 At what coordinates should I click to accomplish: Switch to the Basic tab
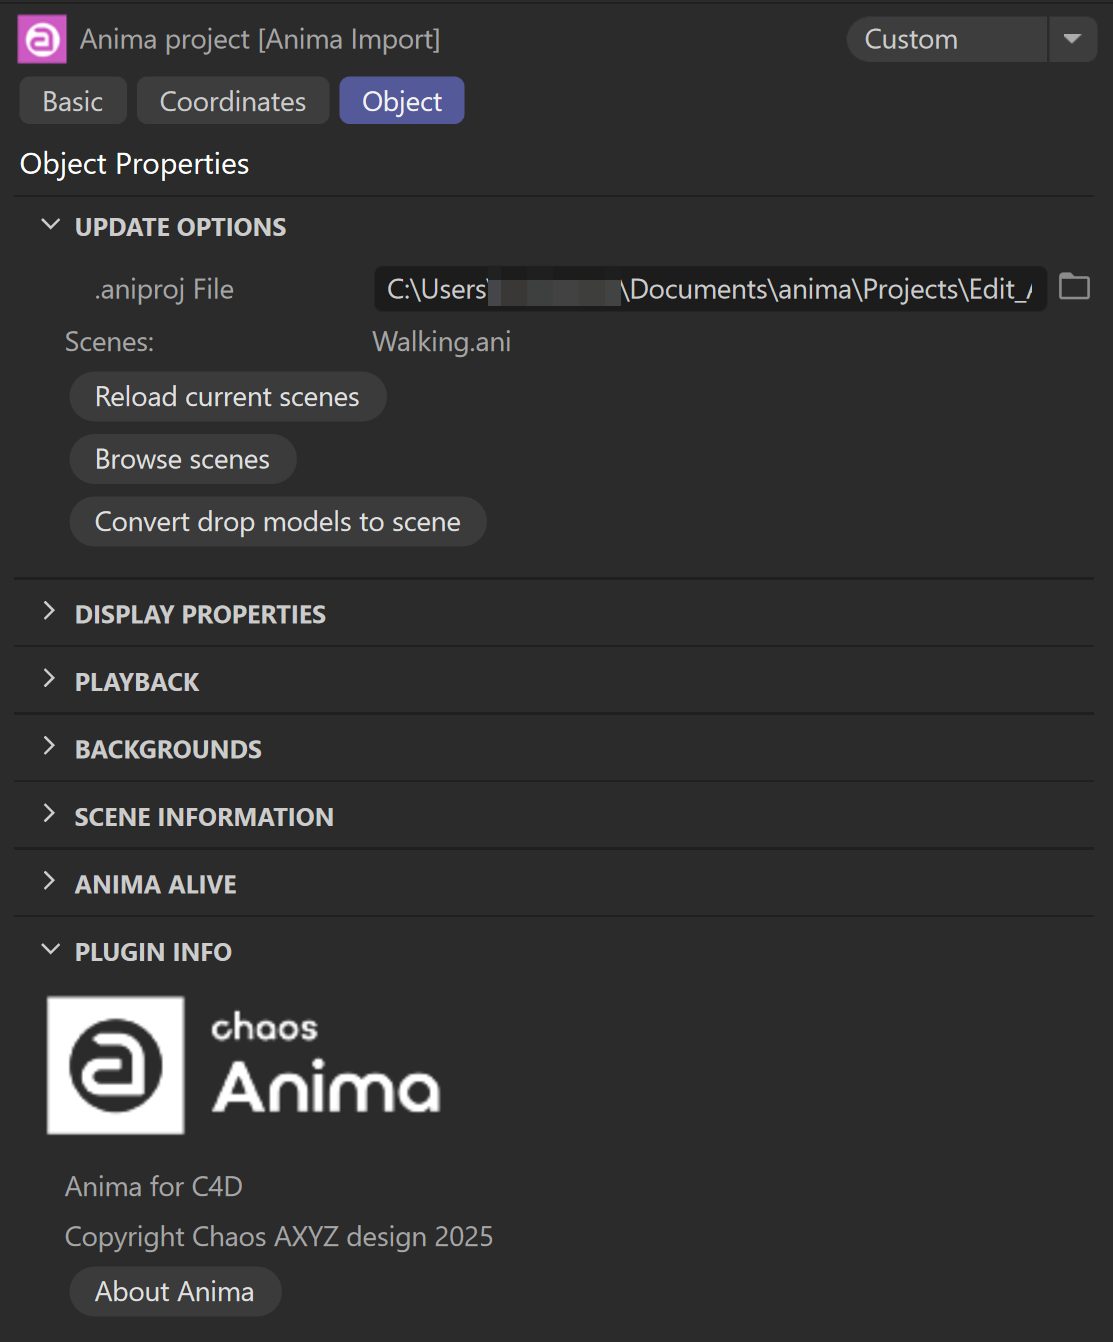[x=73, y=101]
